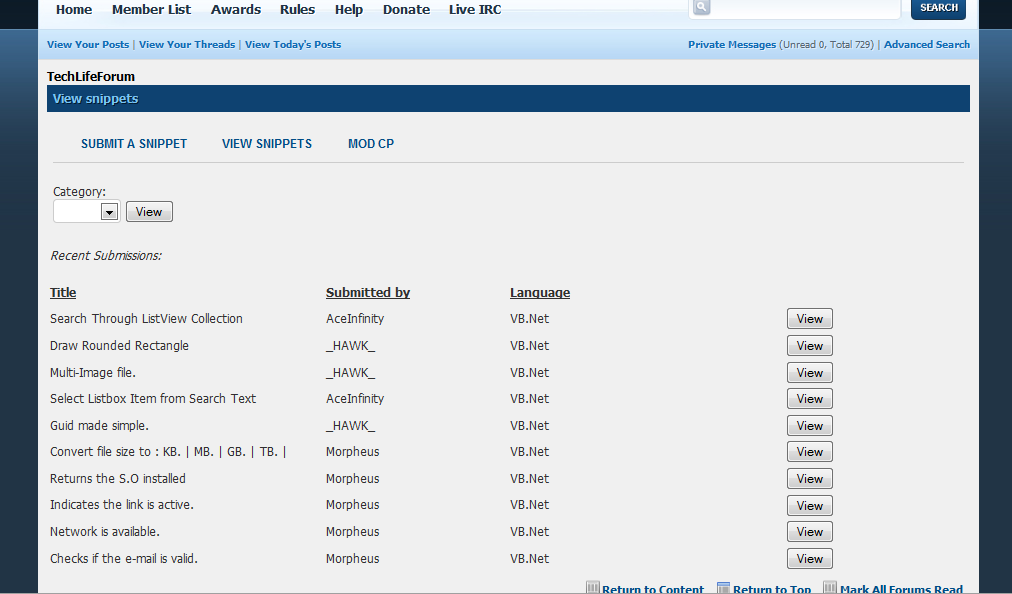View the Guid made simple snippet
This screenshot has width=1012, height=594.
tap(809, 426)
